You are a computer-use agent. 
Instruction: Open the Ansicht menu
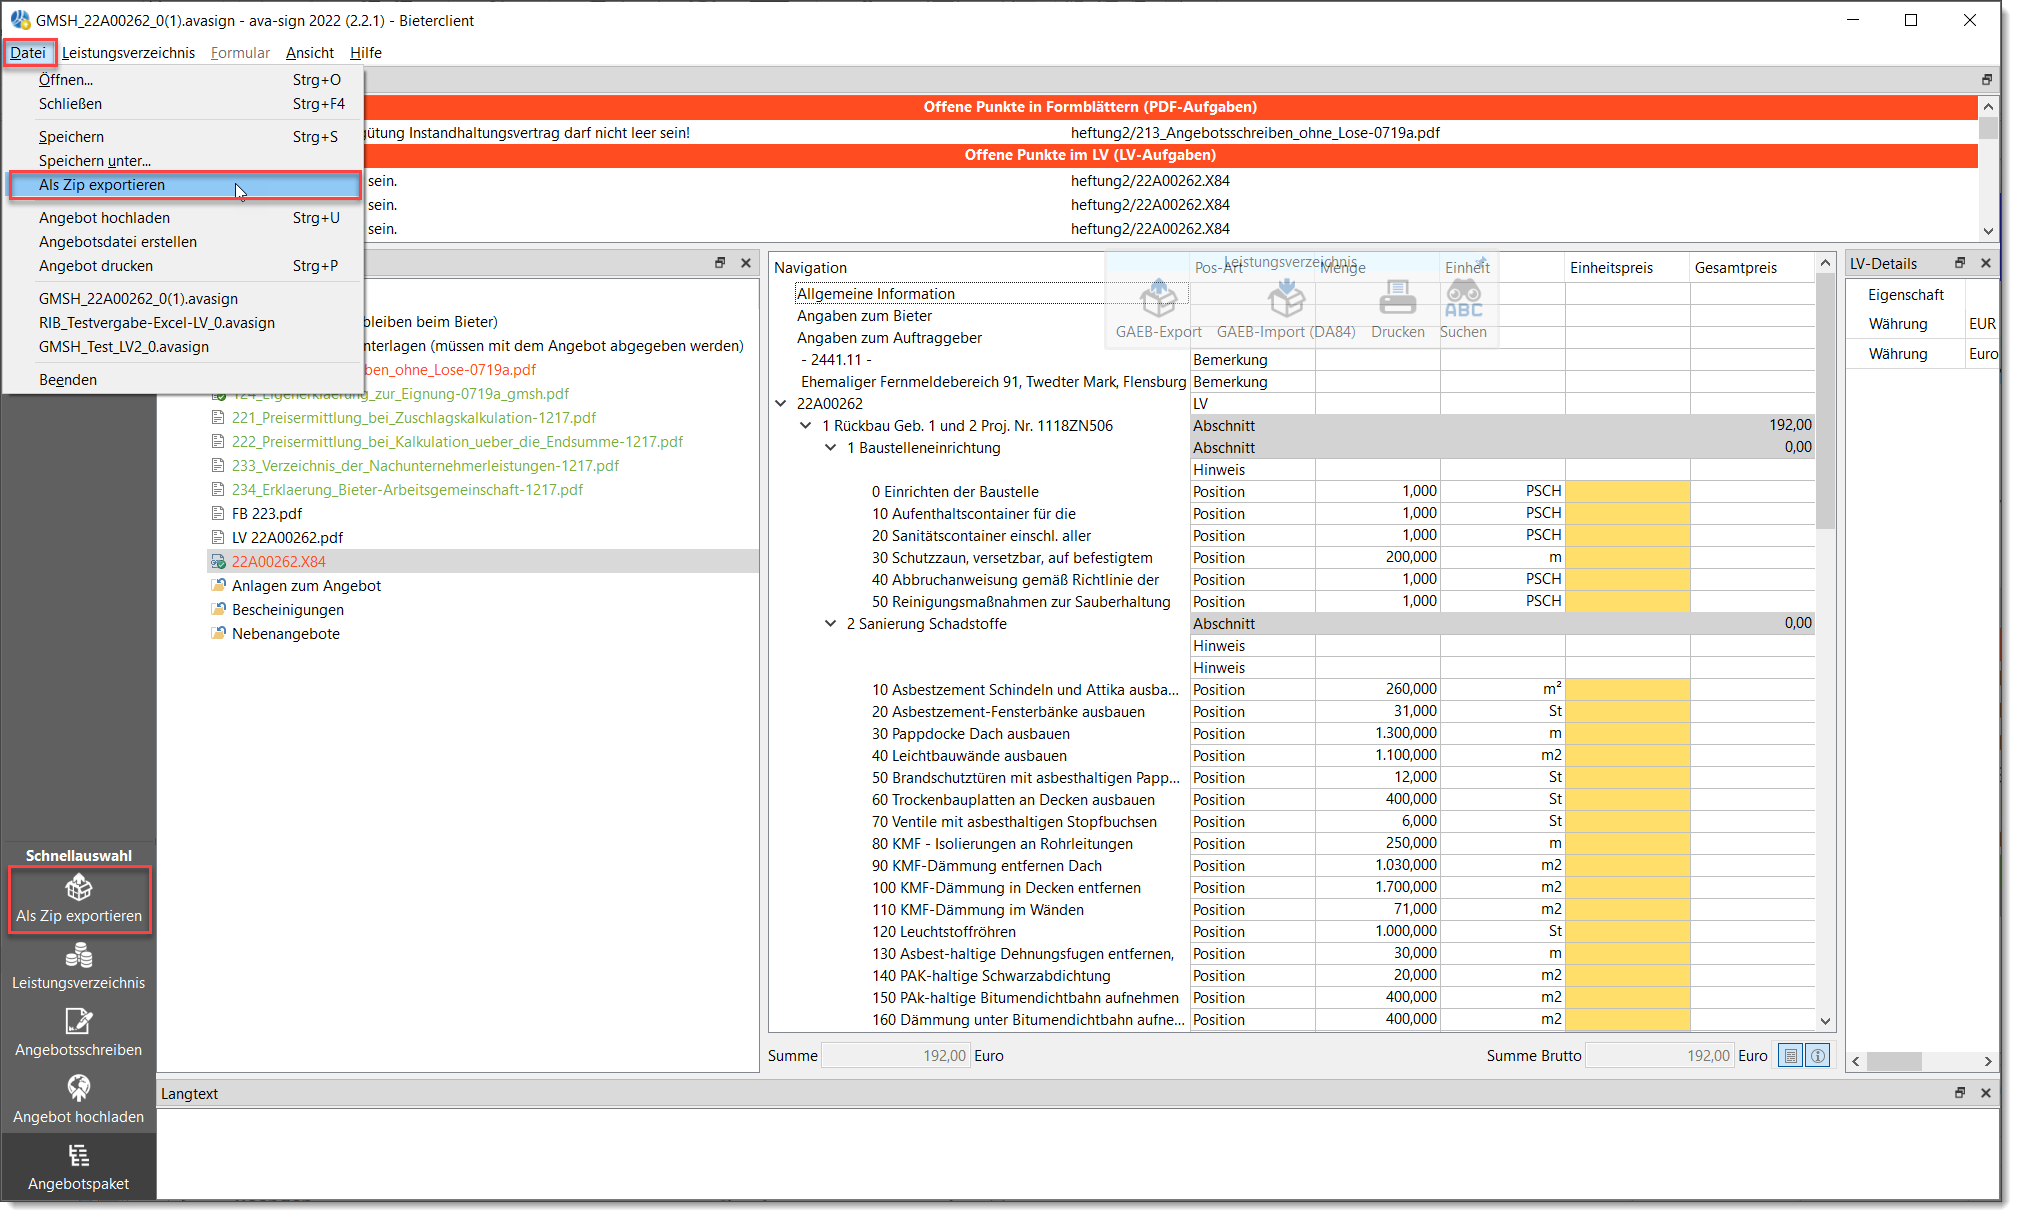point(310,53)
